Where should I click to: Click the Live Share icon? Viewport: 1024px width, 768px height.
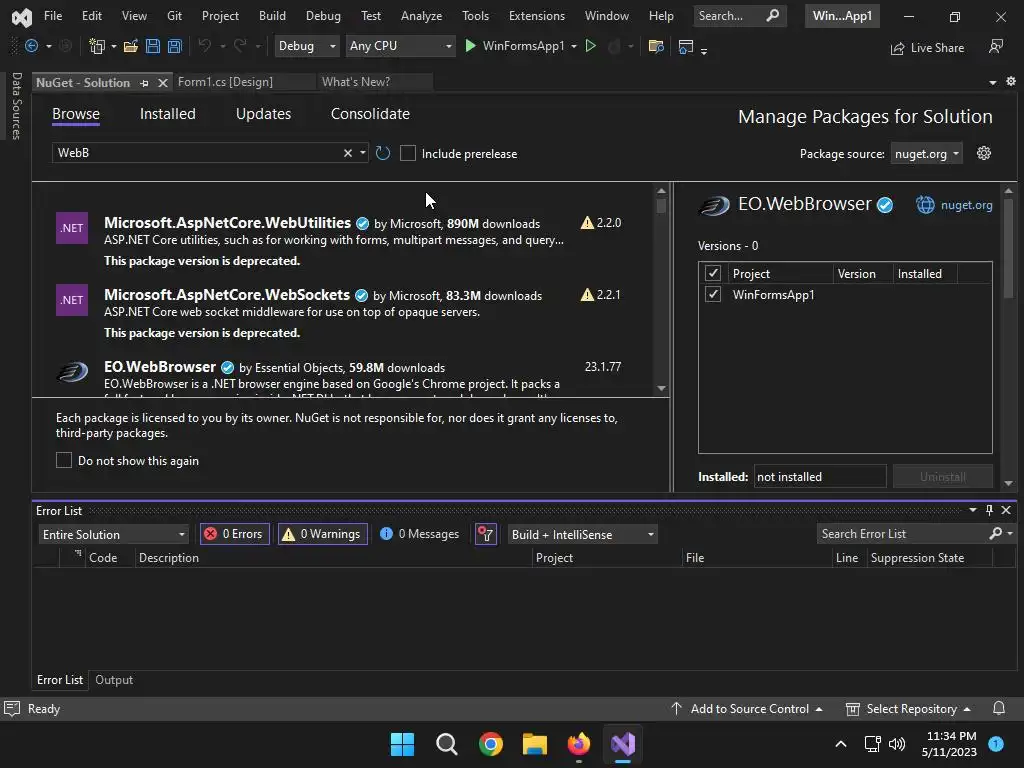point(898,48)
